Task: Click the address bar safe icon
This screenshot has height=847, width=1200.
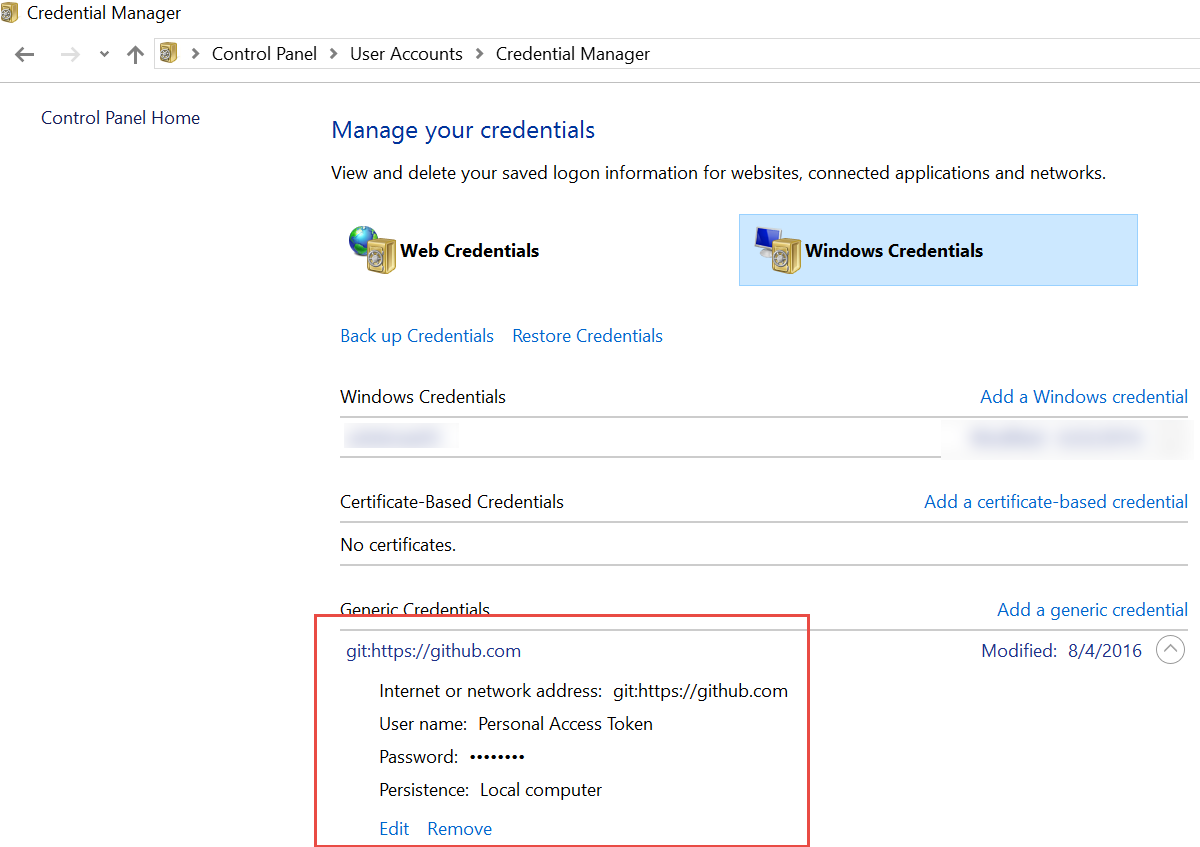Action: point(169,54)
